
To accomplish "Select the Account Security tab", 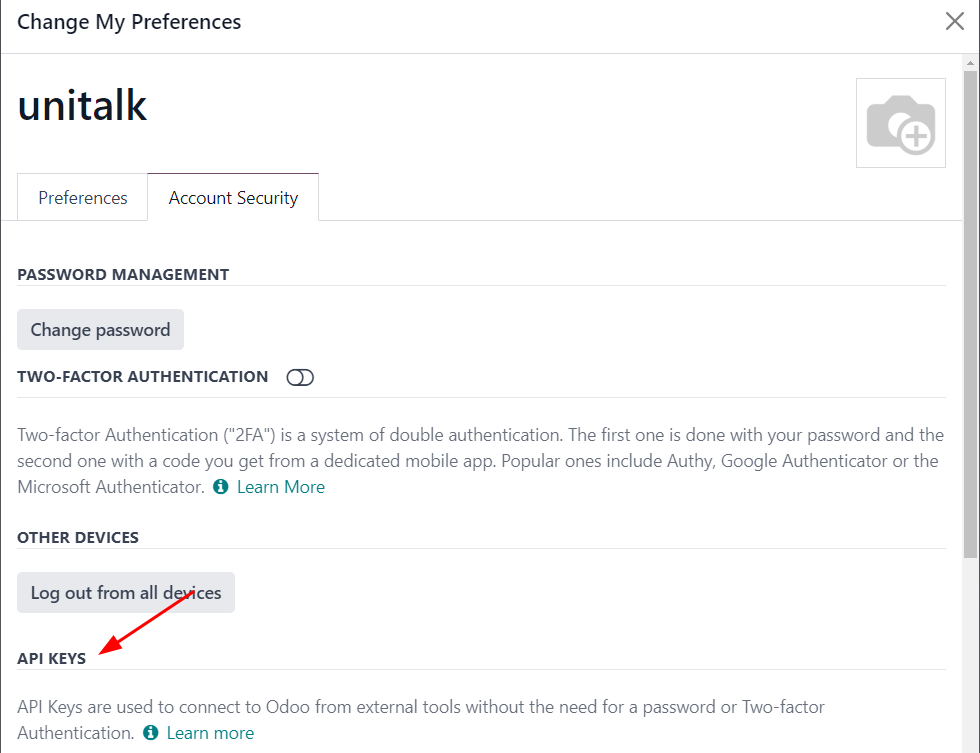I will click(233, 197).
